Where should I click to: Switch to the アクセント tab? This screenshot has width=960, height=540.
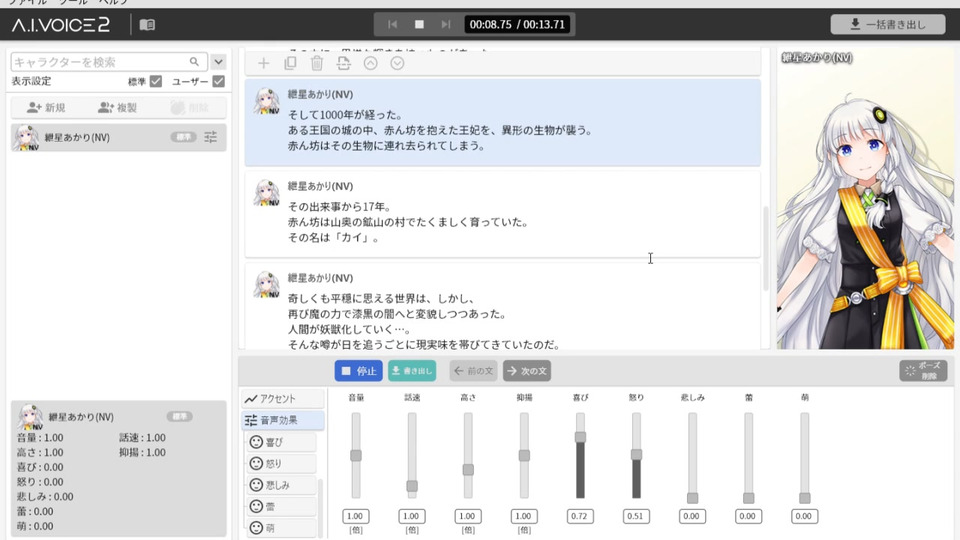pos(282,399)
